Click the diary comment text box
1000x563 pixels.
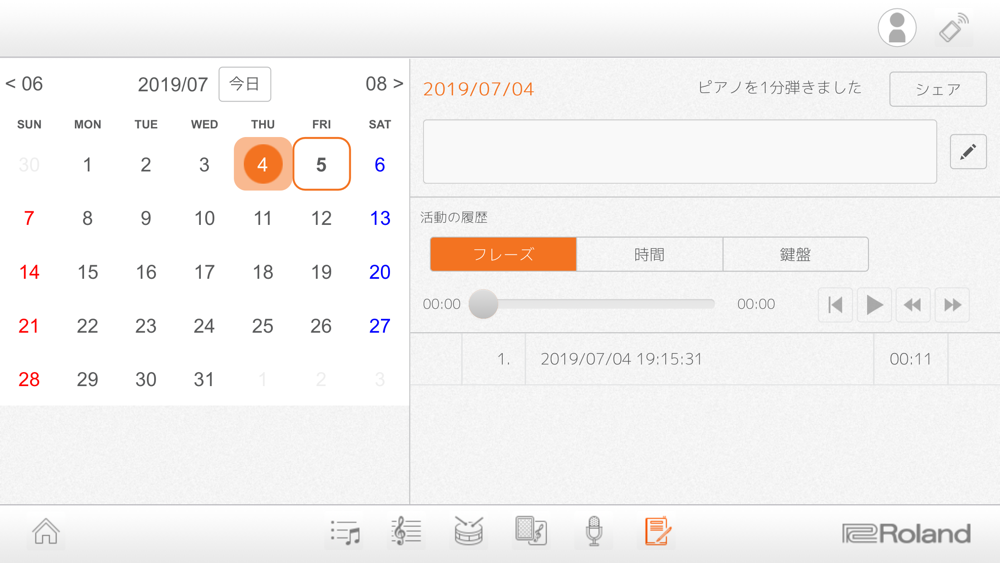pos(680,152)
